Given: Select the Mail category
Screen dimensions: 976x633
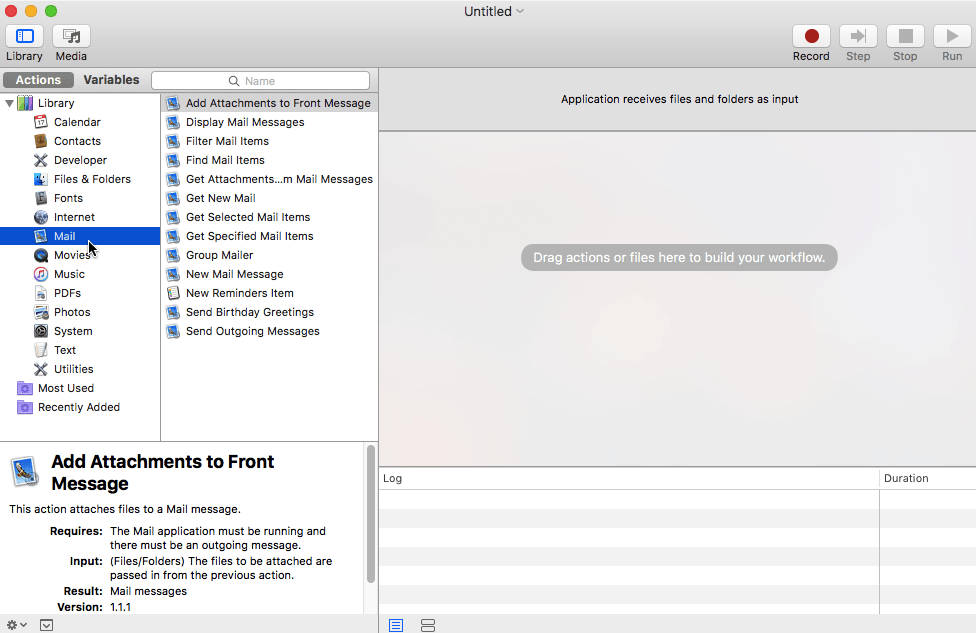Looking at the screenshot, I should tap(80, 236).
